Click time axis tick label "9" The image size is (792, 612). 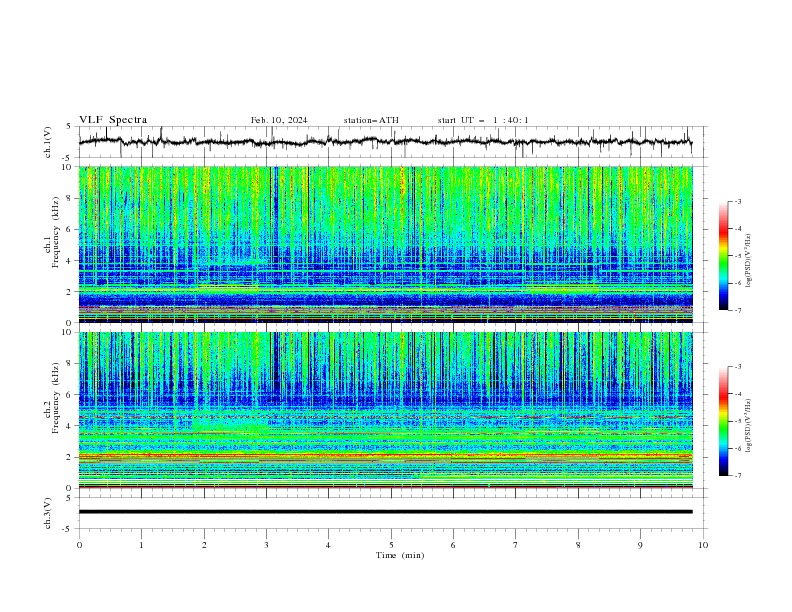(640, 545)
